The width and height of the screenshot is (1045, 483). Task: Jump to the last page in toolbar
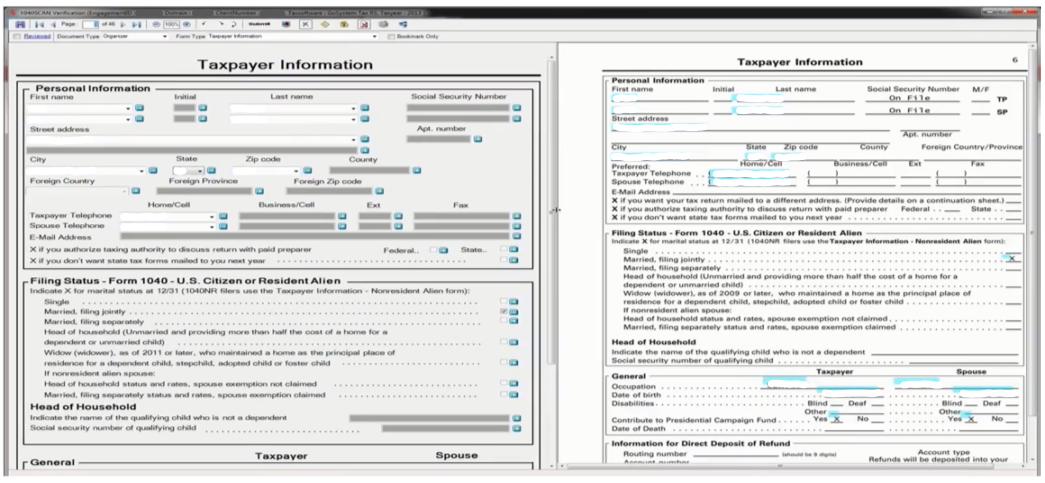(x=137, y=24)
